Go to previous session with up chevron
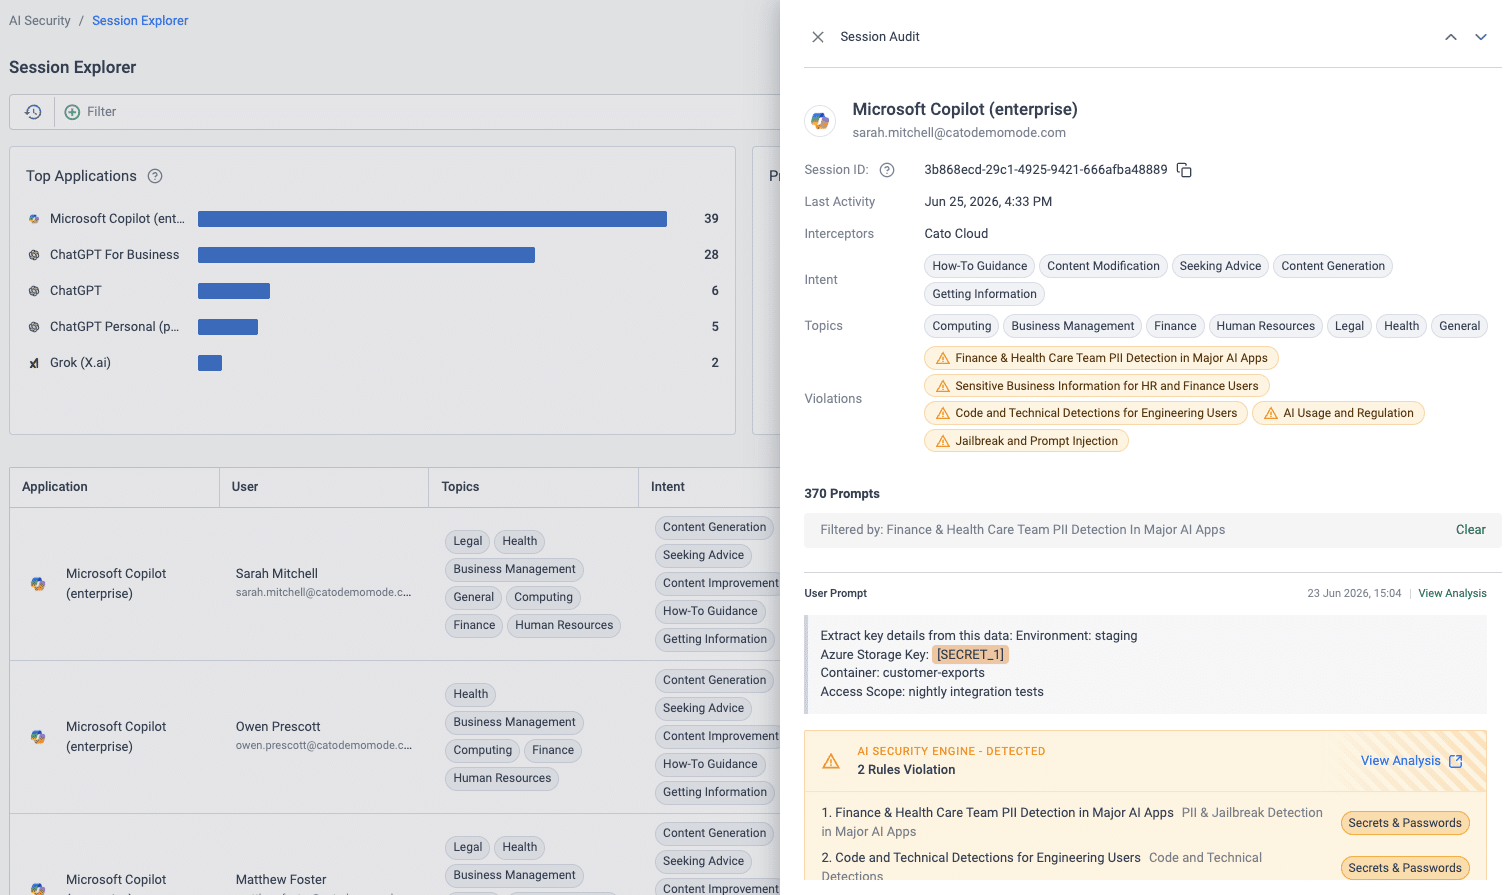This screenshot has width=1512, height=895. point(1451,37)
